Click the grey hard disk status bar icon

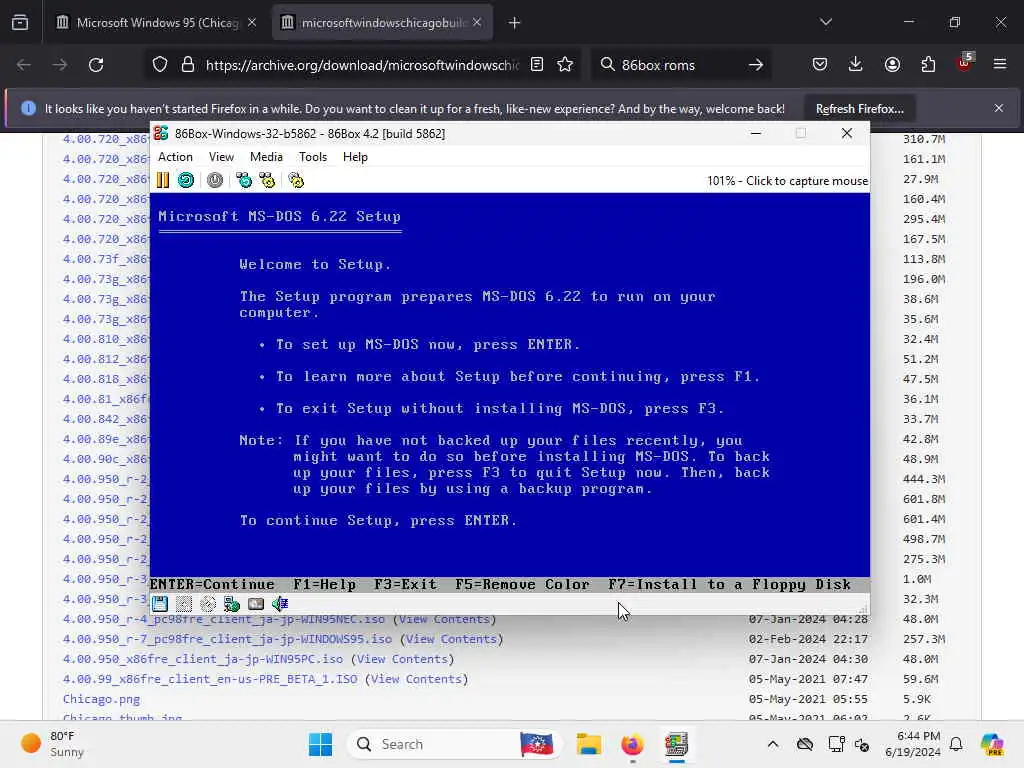pyautogui.click(x=256, y=604)
